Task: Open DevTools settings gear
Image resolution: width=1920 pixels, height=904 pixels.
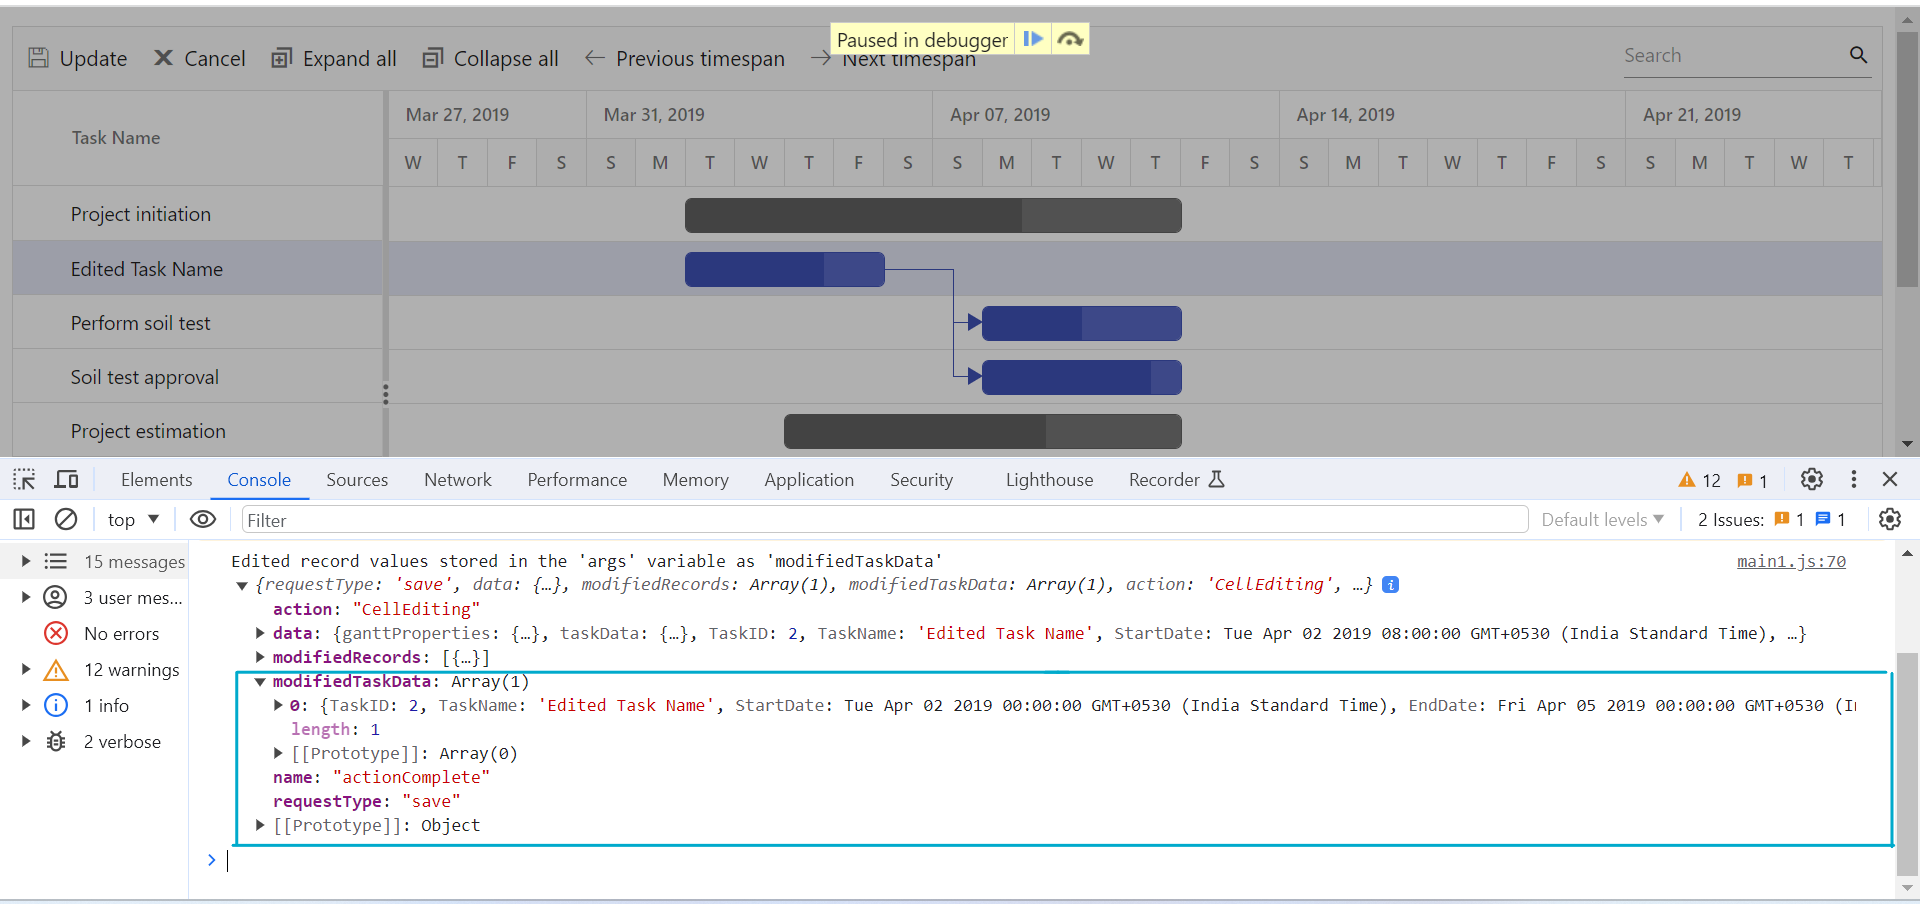Action: 1812,479
